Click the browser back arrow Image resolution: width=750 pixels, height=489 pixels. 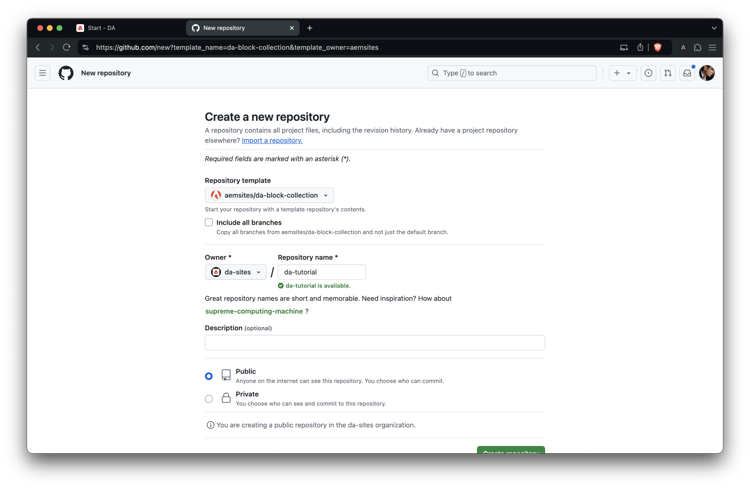pyautogui.click(x=38, y=47)
